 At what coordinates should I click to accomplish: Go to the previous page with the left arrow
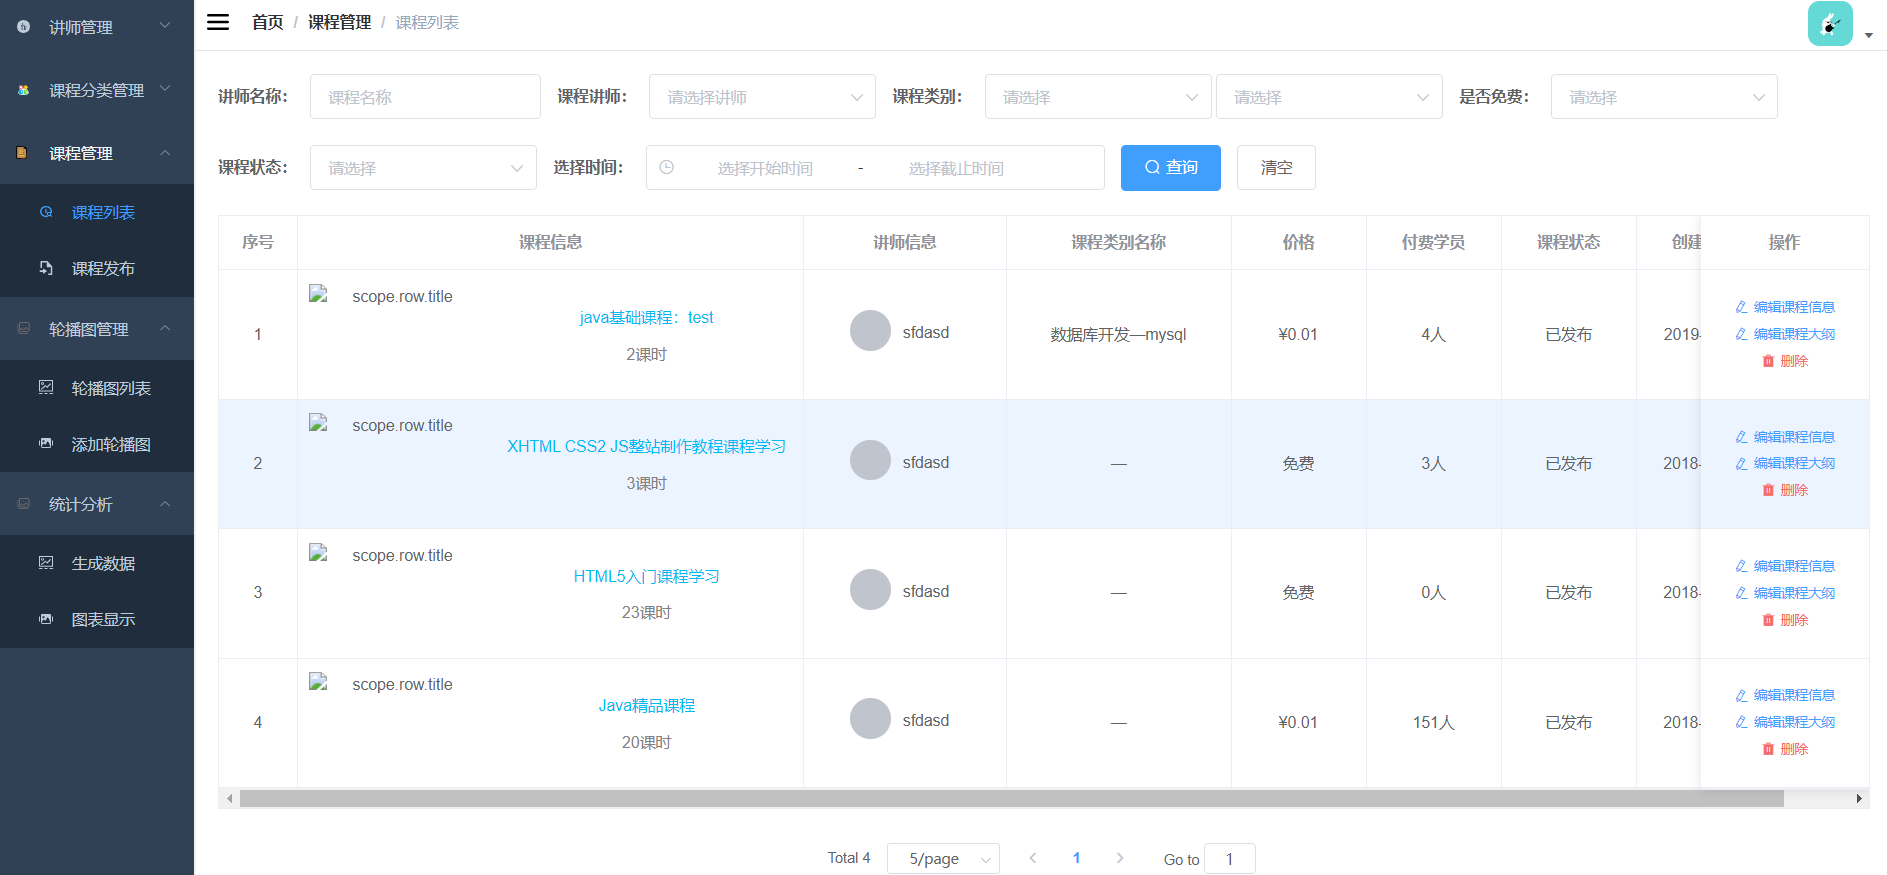(1033, 858)
